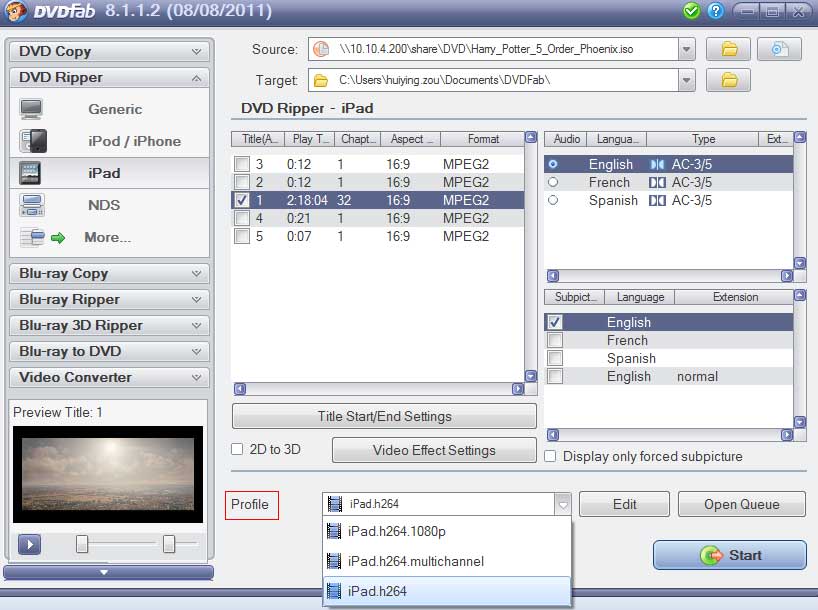Image resolution: width=818 pixels, height=610 pixels.
Task: Click the Edit profile button
Action: pyautogui.click(x=624, y=504)
